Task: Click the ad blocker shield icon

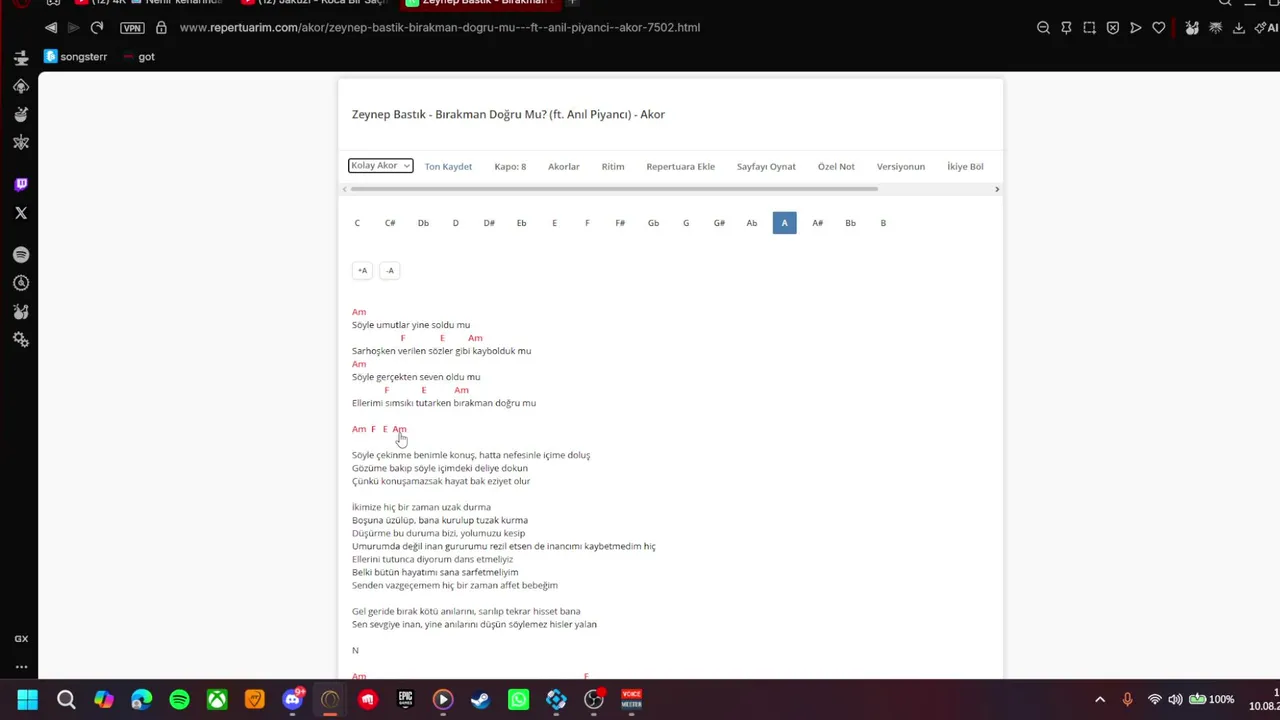Action: 1112,28
